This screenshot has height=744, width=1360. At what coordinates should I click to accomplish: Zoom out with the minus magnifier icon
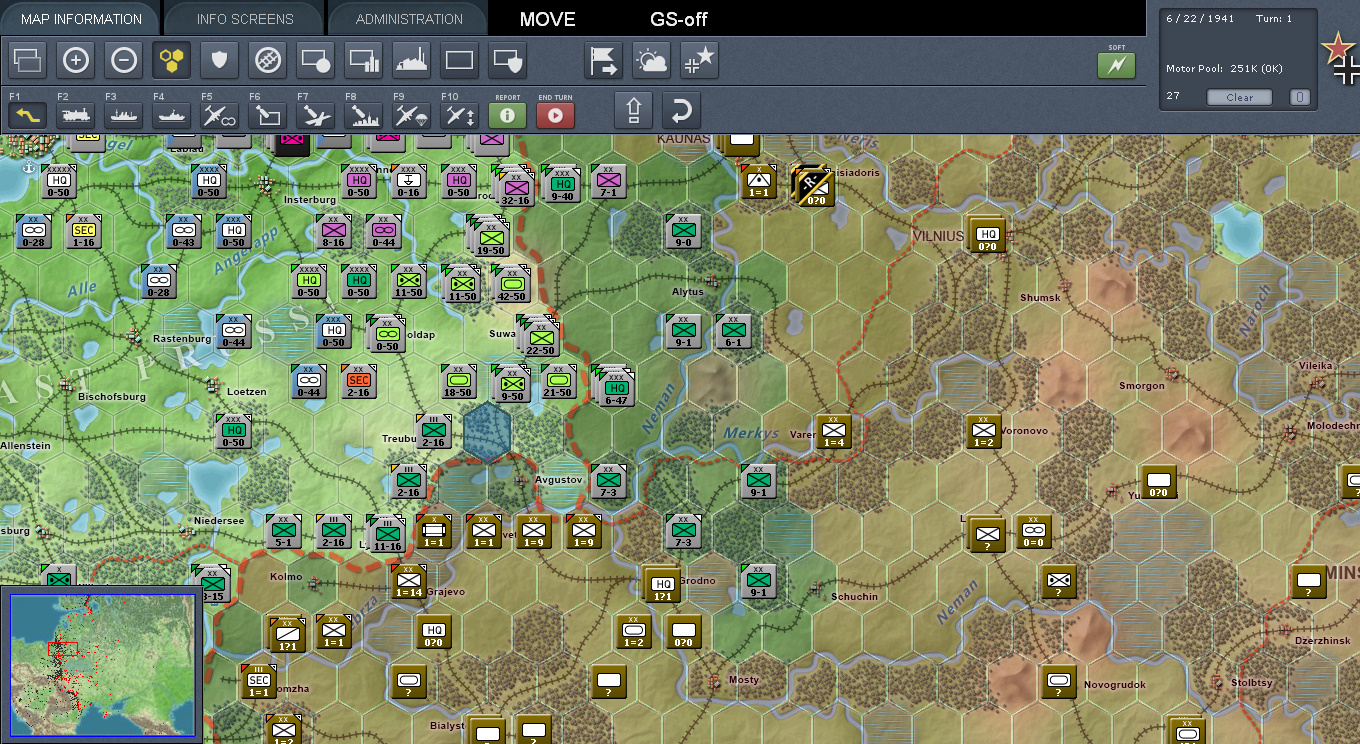click(x=123, y=61)
